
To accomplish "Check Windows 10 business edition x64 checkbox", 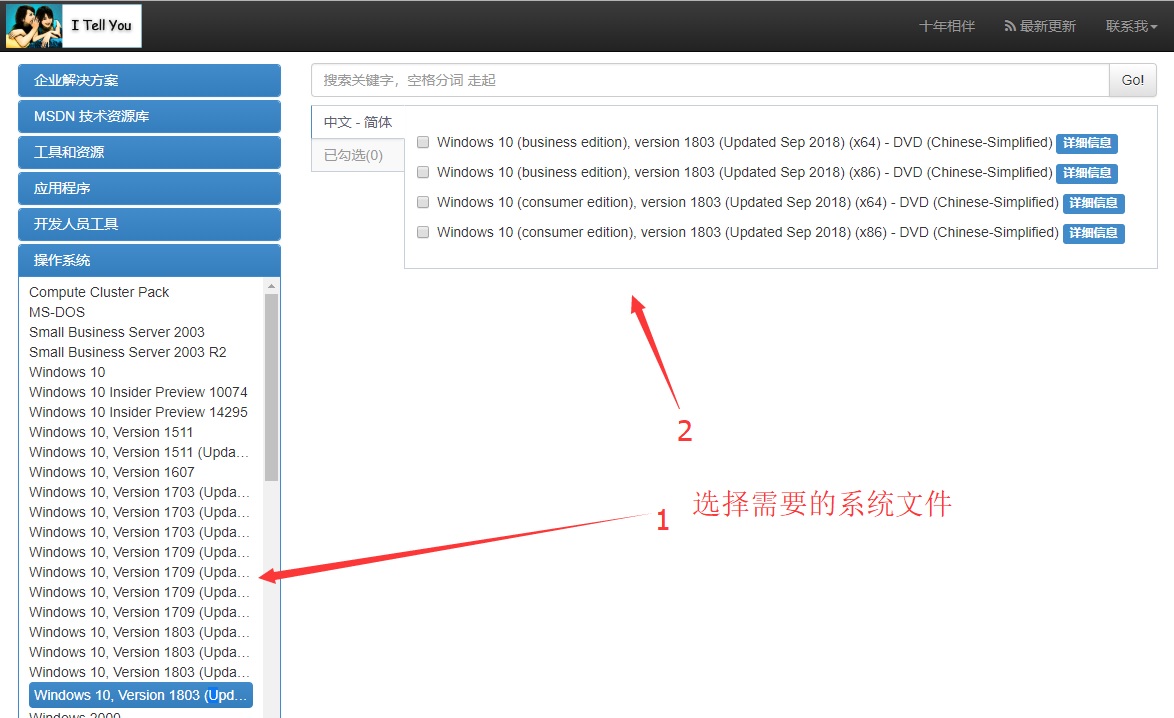I will click(x=423, y=142).
